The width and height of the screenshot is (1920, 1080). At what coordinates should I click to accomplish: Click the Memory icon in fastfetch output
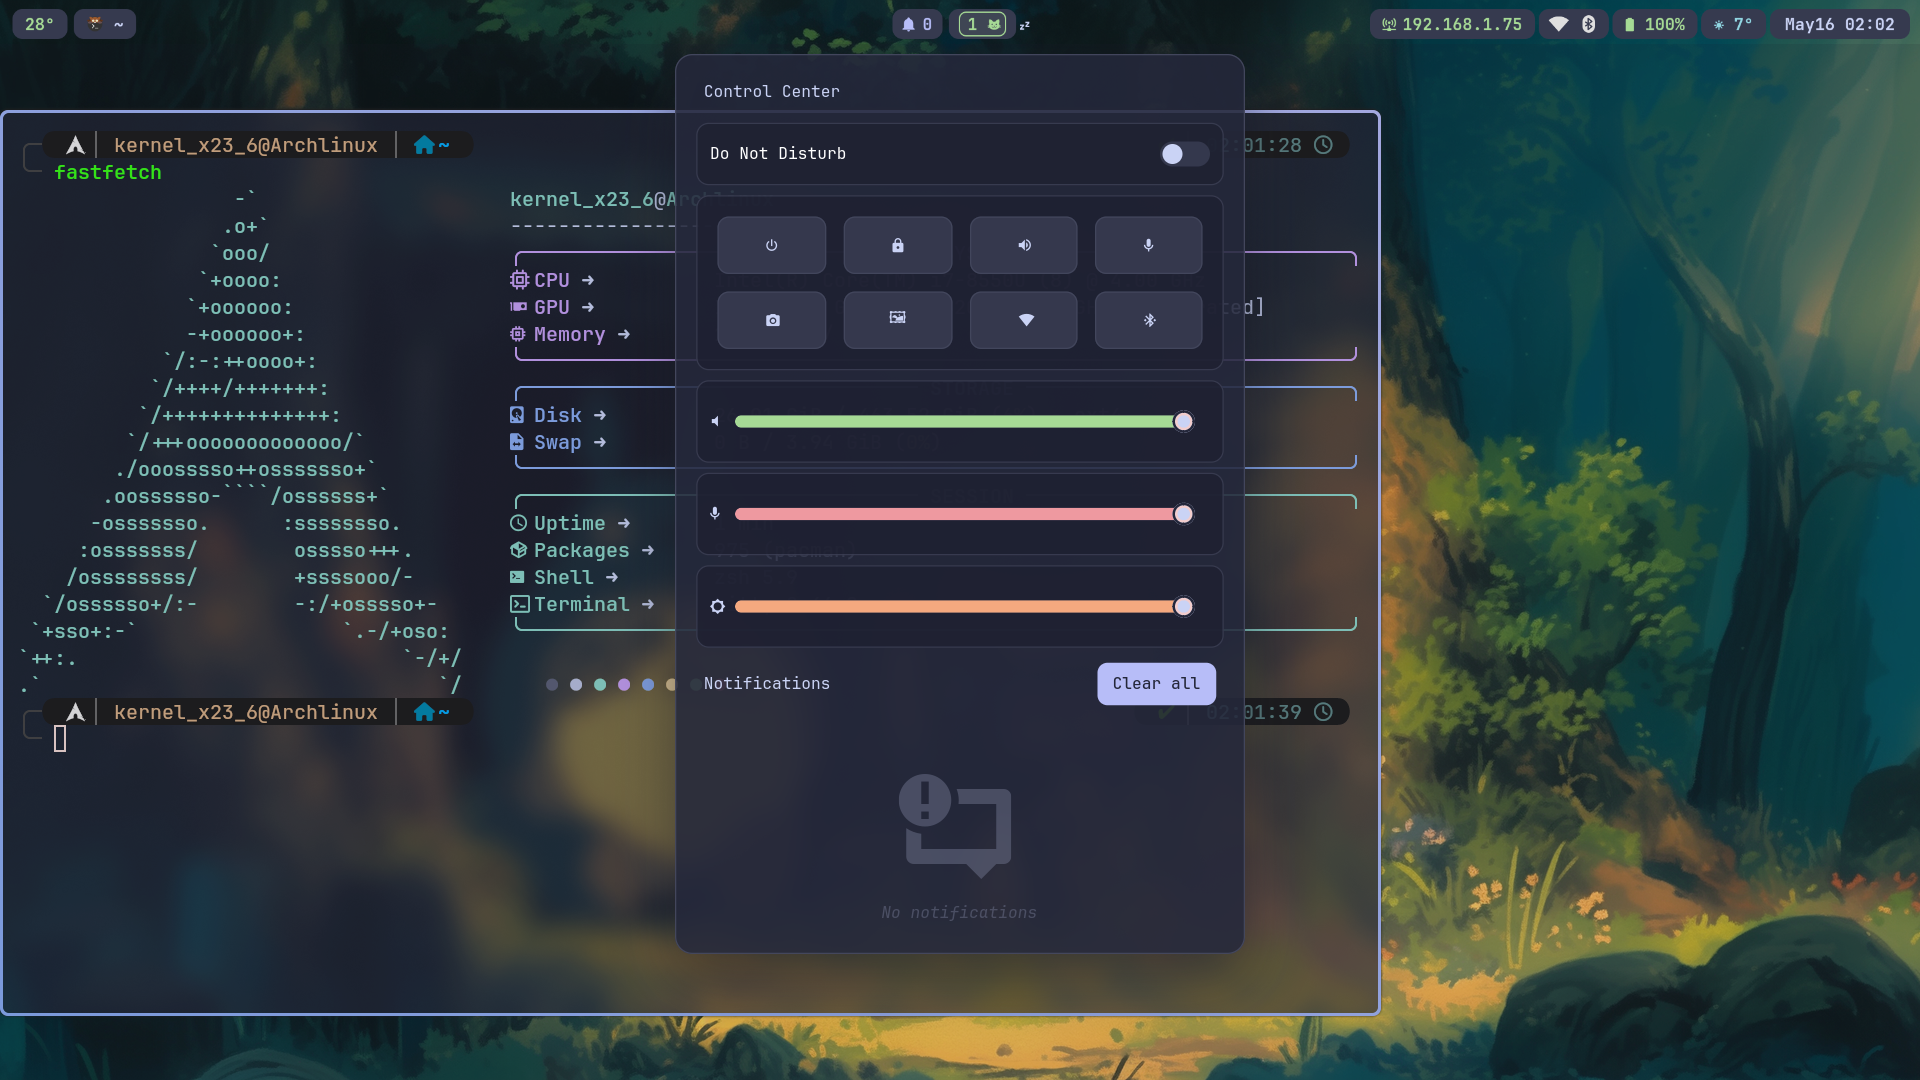(x=518, y=334)
